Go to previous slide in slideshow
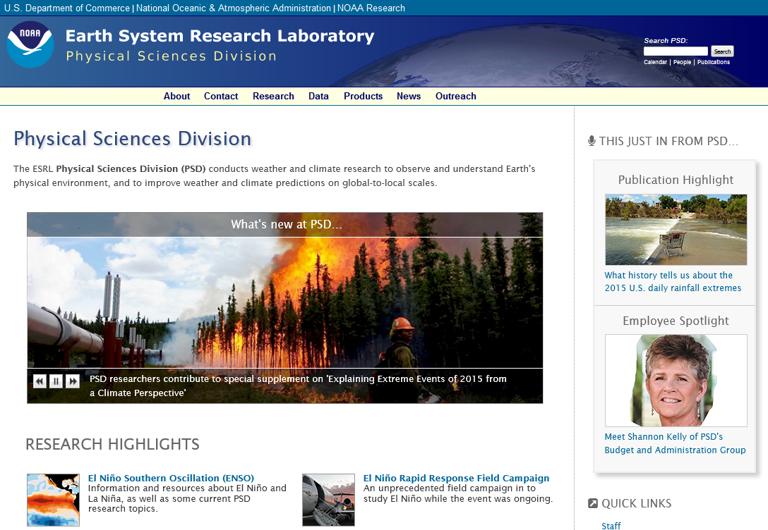The height and width of the screenshot is (530, 768). point(40,381)
